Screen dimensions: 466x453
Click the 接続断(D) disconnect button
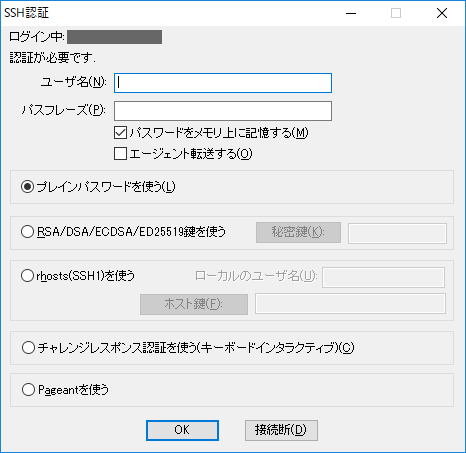click(x=281, y=430)
